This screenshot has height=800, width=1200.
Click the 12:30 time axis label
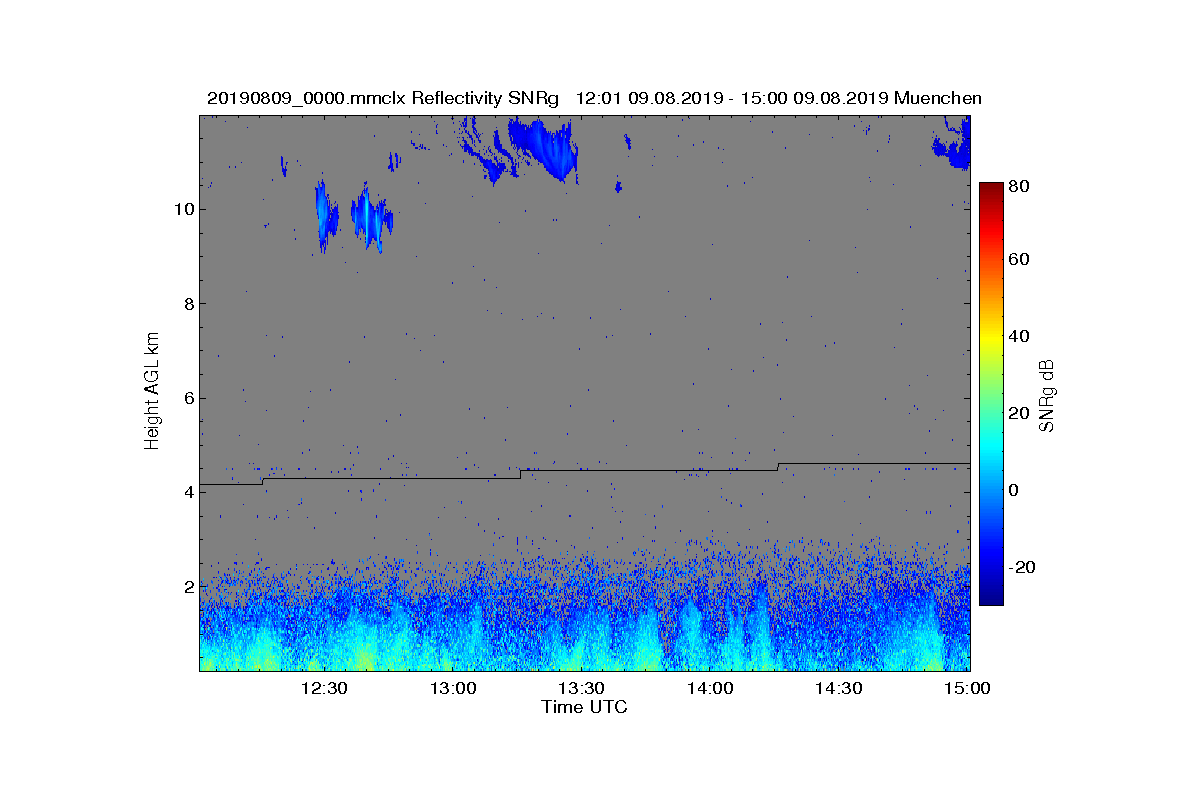coord(323,688)
